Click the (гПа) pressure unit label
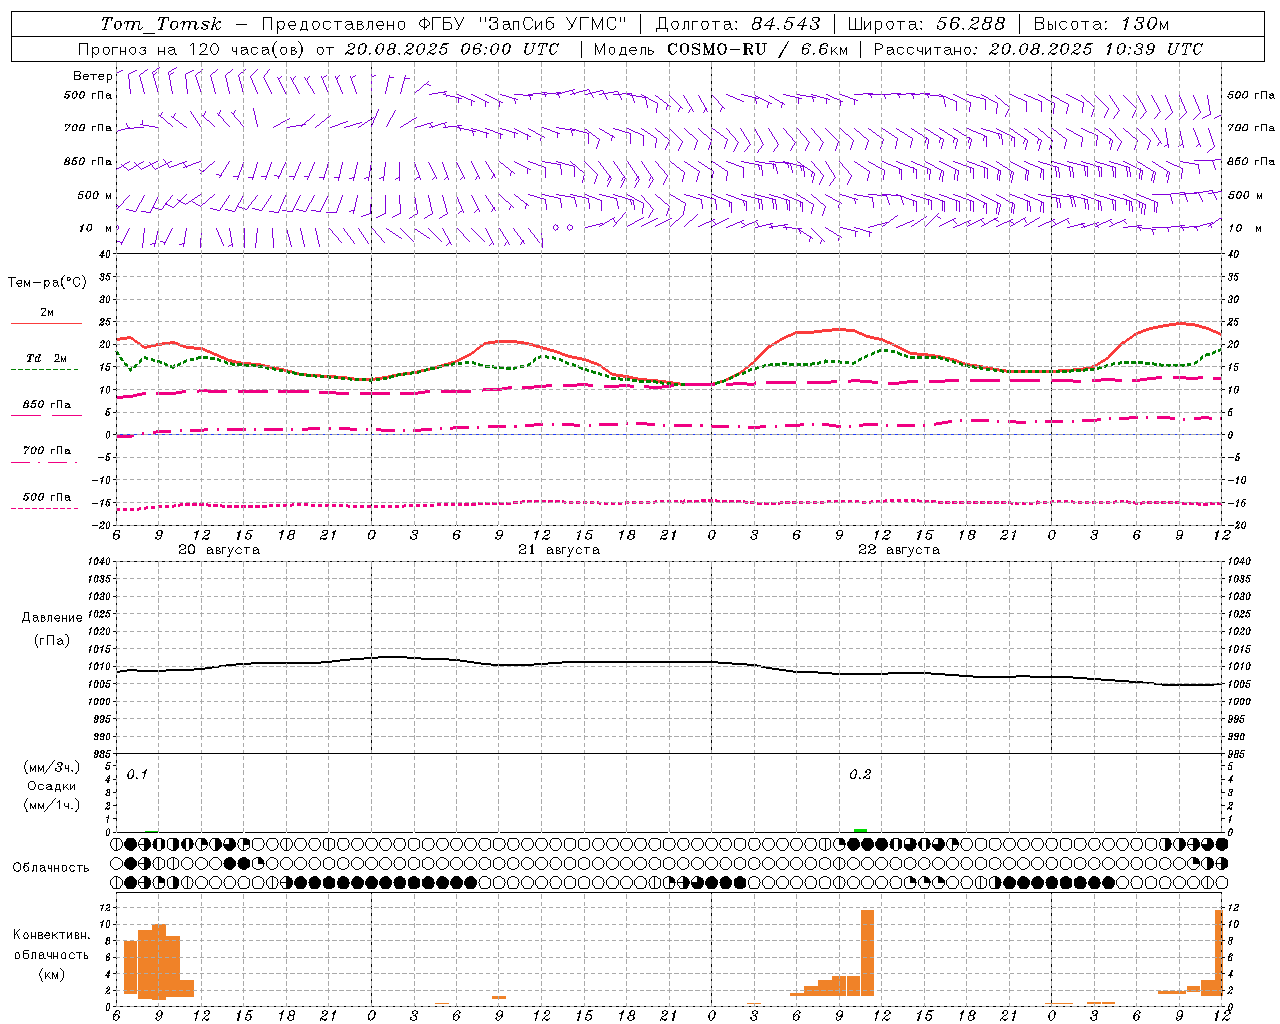 pyautogui.click(x=52, y=640)
